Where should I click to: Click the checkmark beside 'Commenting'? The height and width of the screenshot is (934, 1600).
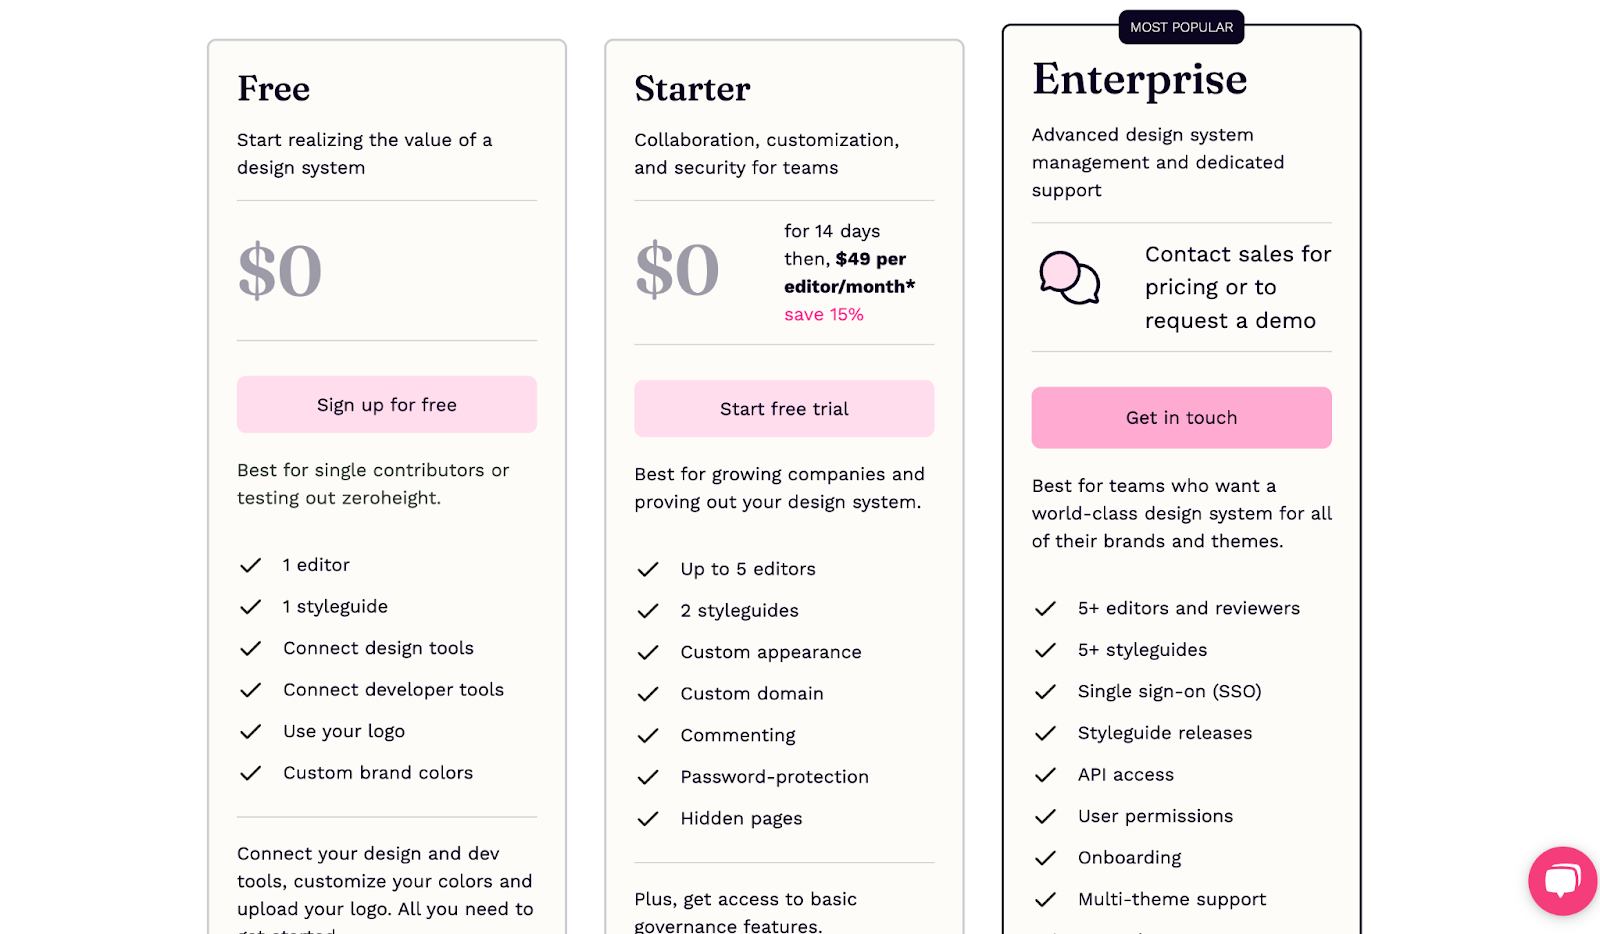pos(648,735)
